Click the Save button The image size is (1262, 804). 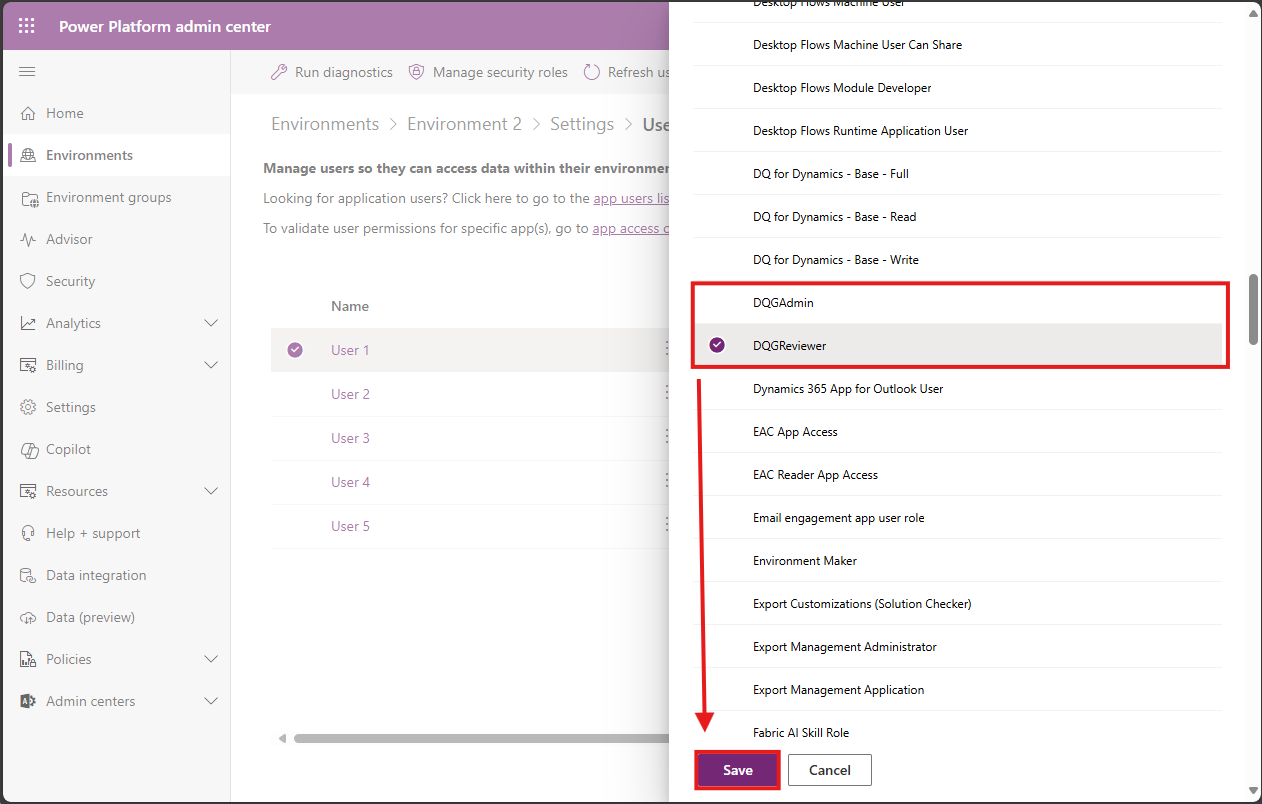click(738, 770)
